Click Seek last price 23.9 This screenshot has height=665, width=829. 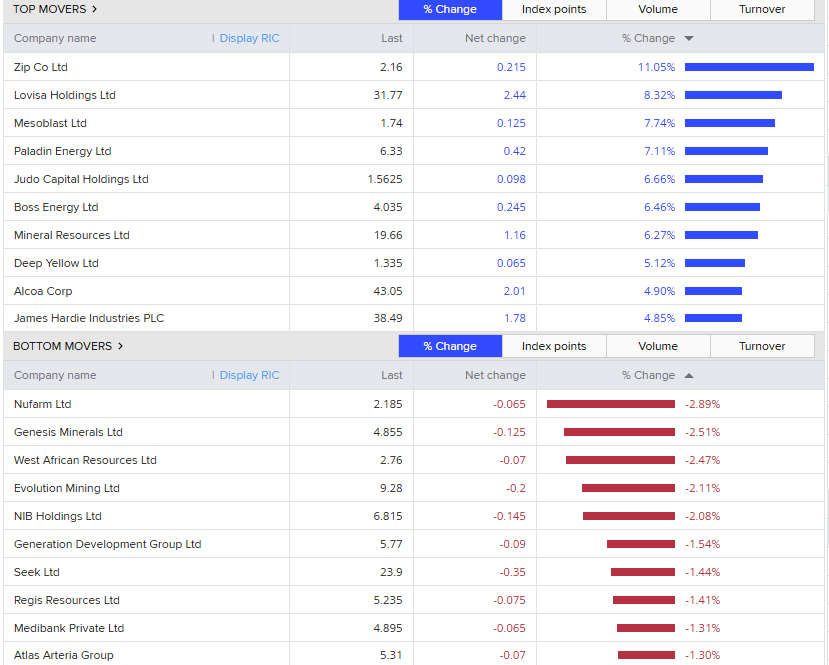(391, 572)
